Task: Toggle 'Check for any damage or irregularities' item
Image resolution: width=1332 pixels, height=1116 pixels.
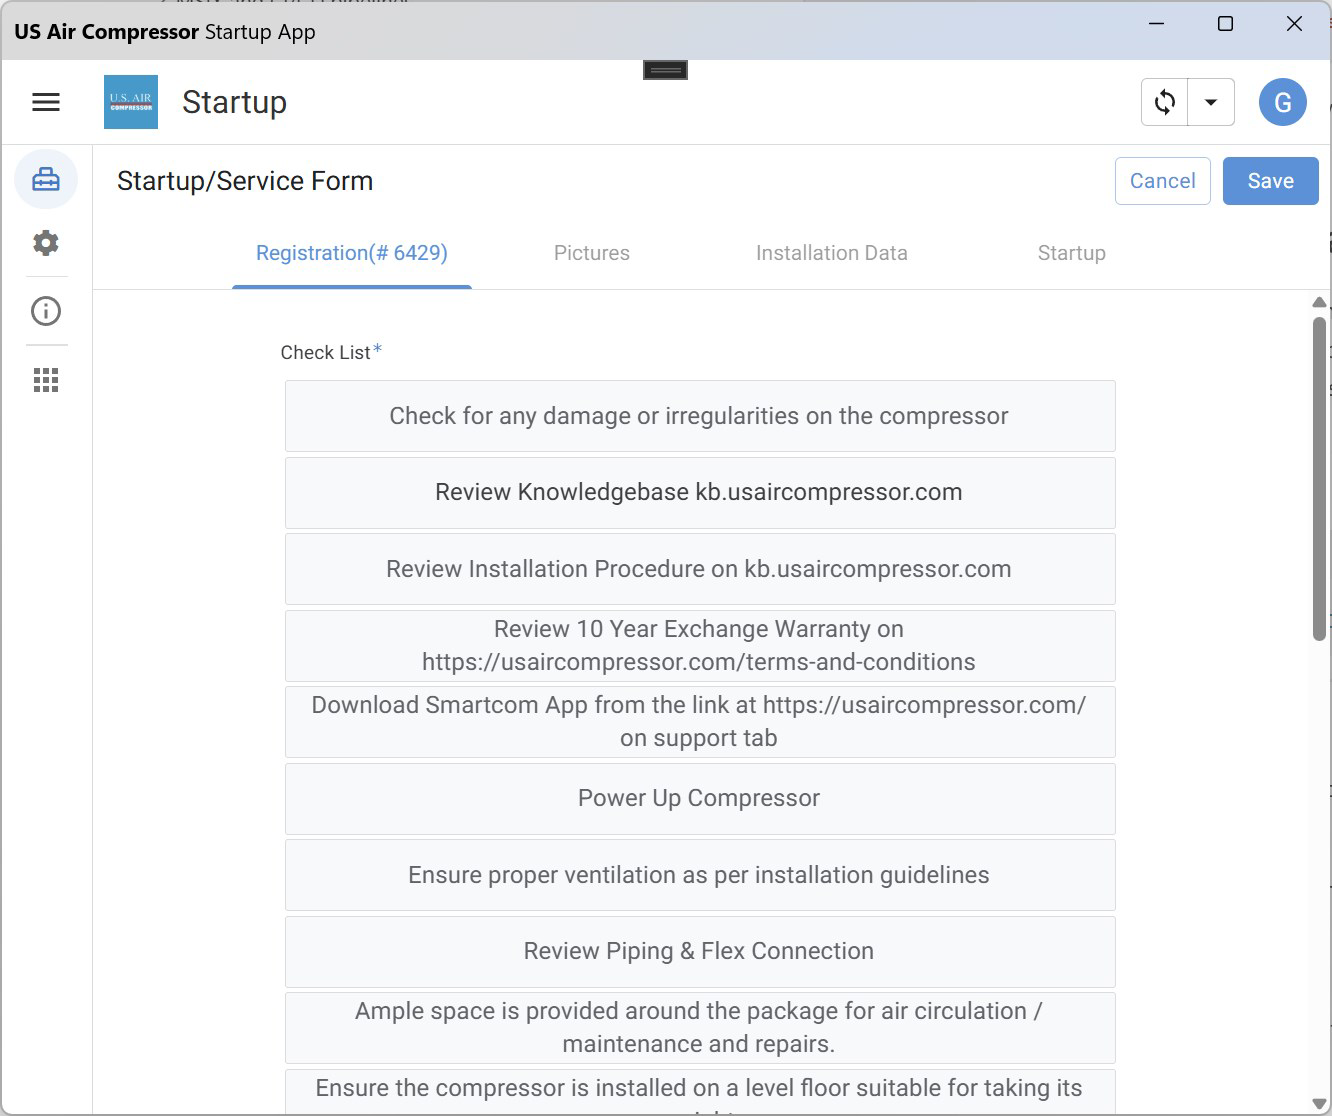Action: pyautogui.click(x=700, y=416)
